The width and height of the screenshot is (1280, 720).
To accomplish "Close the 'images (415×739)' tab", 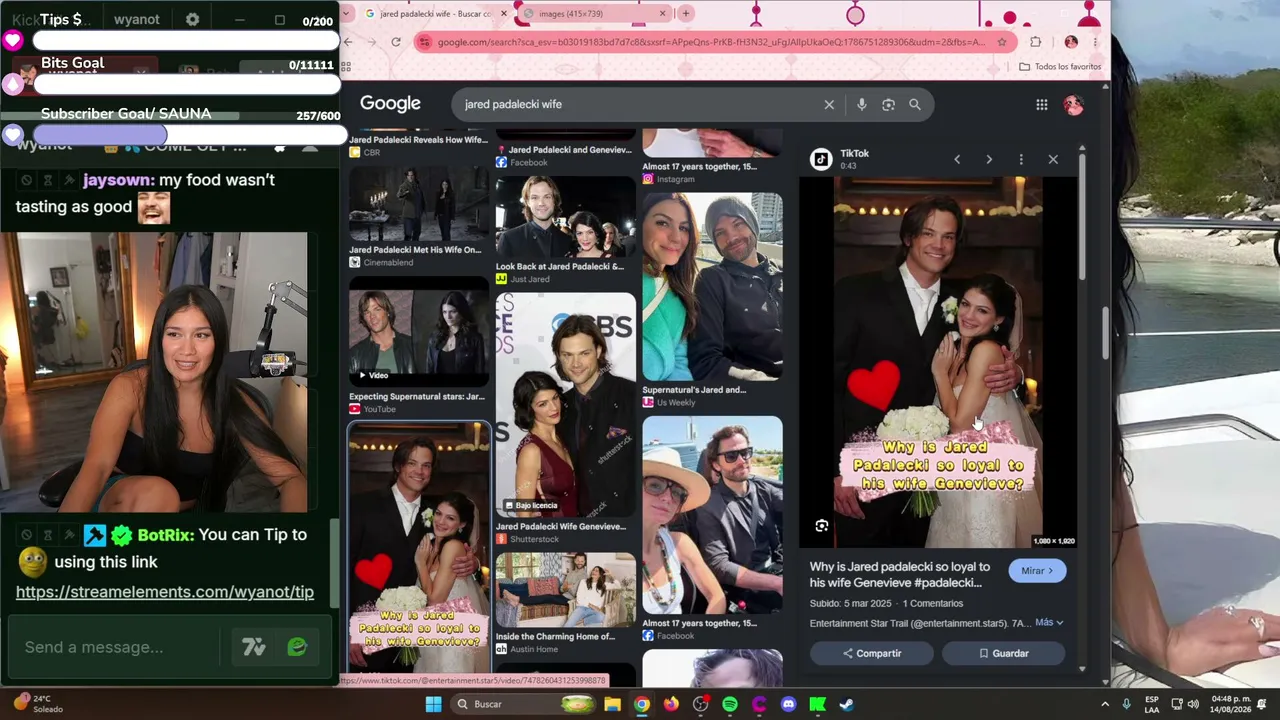I will pos(662,14).
